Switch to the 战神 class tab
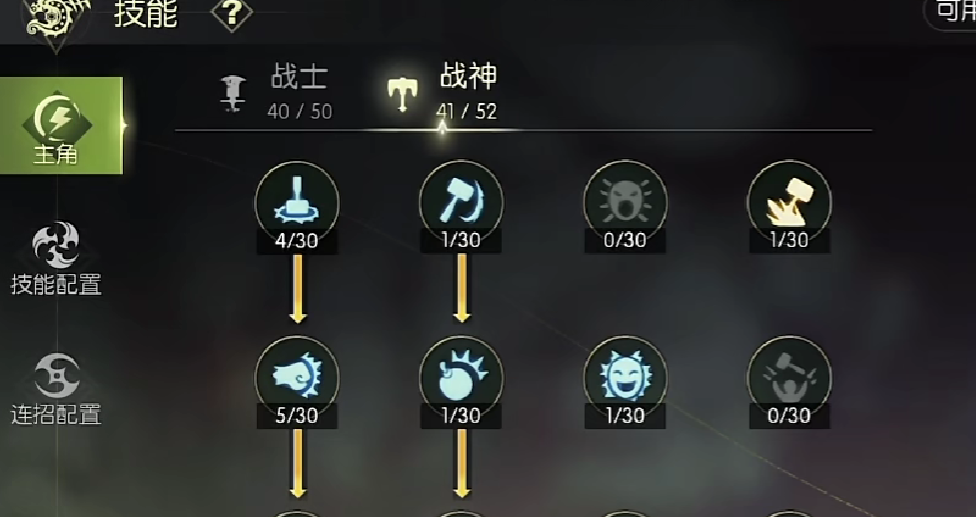976x517 pixels. tap(443, 93)
